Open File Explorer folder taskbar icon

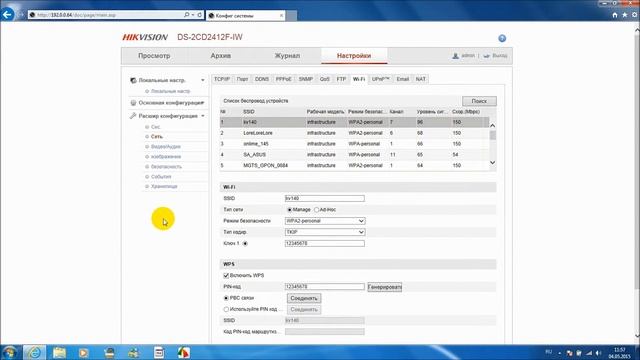click(59, 352)
